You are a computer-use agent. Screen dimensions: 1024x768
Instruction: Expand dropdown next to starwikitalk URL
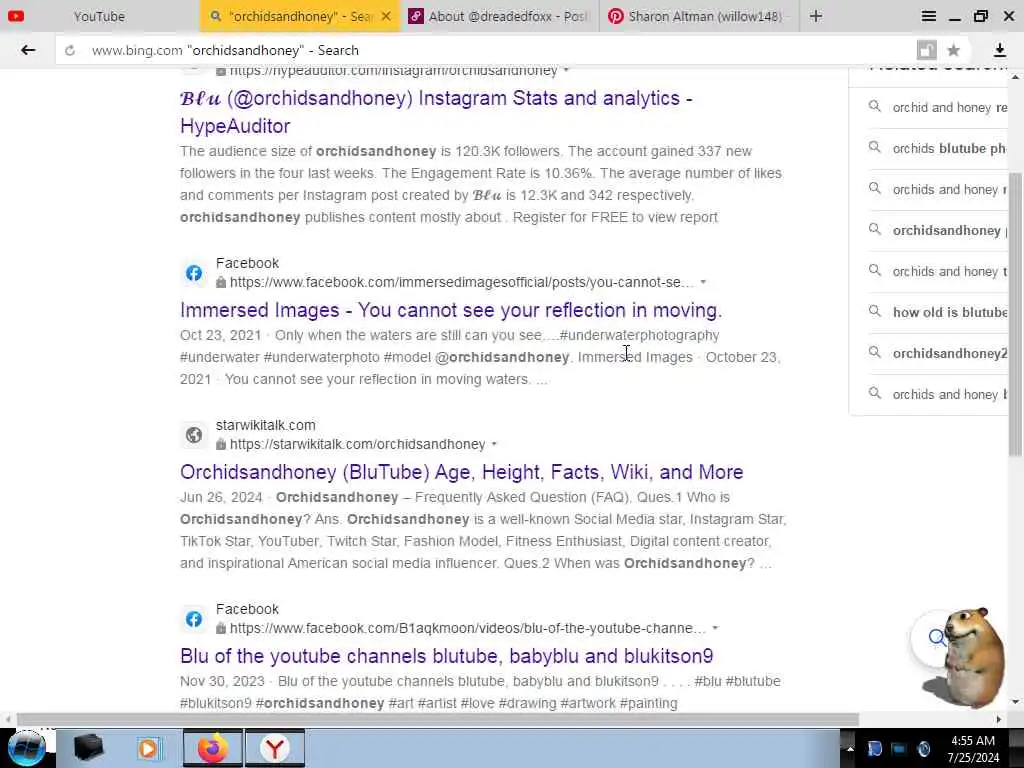click(x=494, y=444)
